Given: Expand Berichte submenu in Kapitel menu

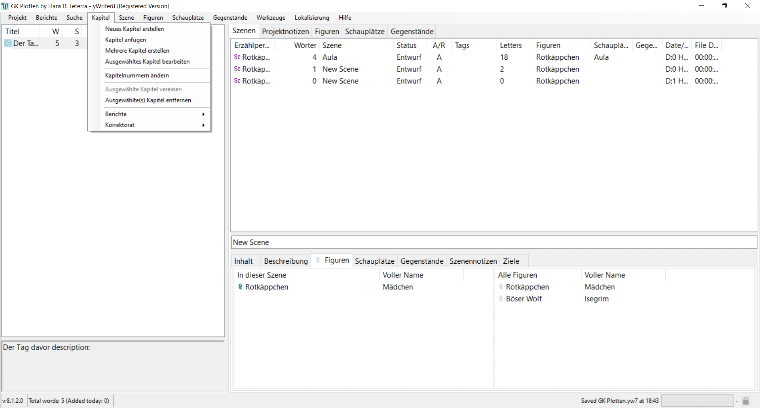Looking at the screenshot, I should tap(149, 114).
